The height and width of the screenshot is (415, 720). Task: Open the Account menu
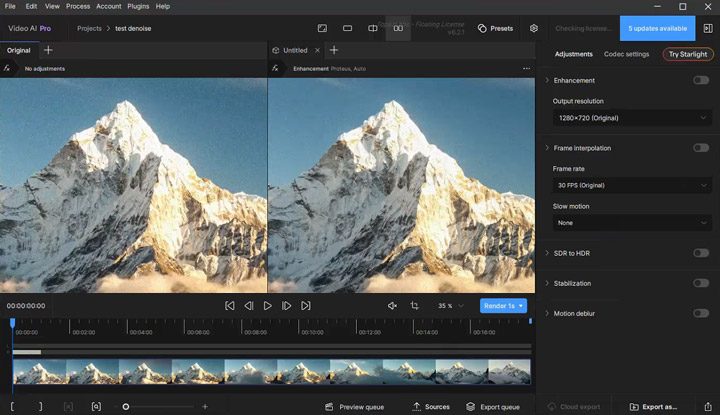[109, 6]
